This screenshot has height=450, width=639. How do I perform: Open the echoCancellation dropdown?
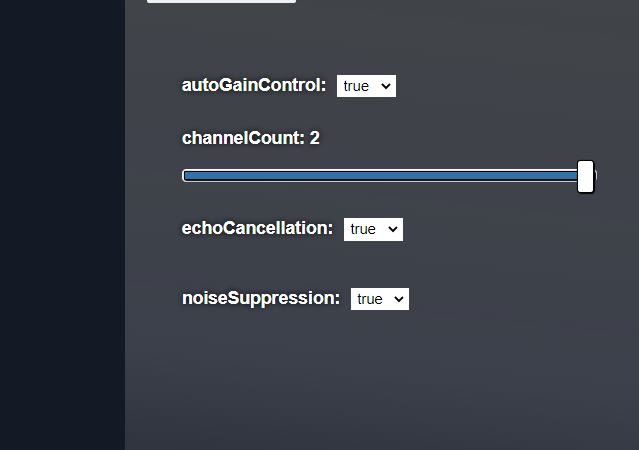(x=373, y=229)
